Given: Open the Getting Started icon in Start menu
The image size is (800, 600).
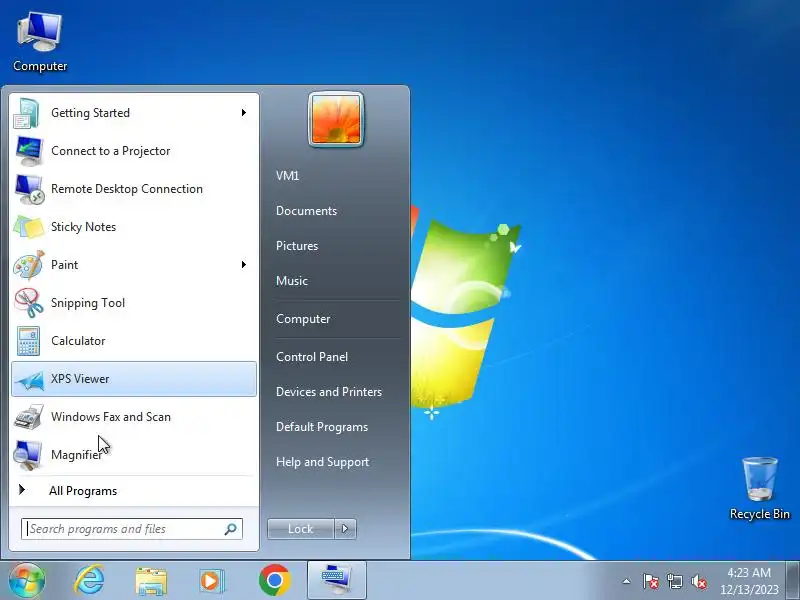Looking at the screenshot, I should (x=27, y=113).
